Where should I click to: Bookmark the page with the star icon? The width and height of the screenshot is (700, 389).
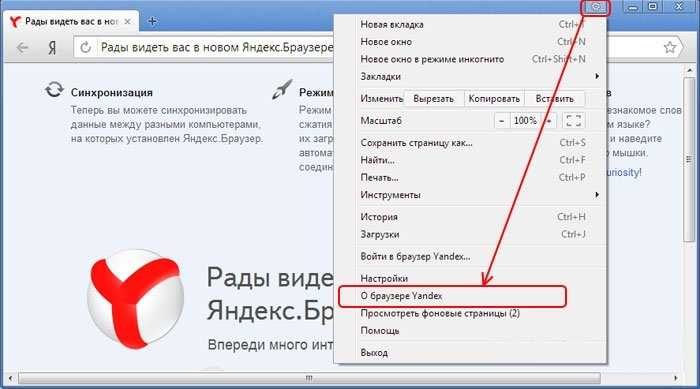click(669, 47)
